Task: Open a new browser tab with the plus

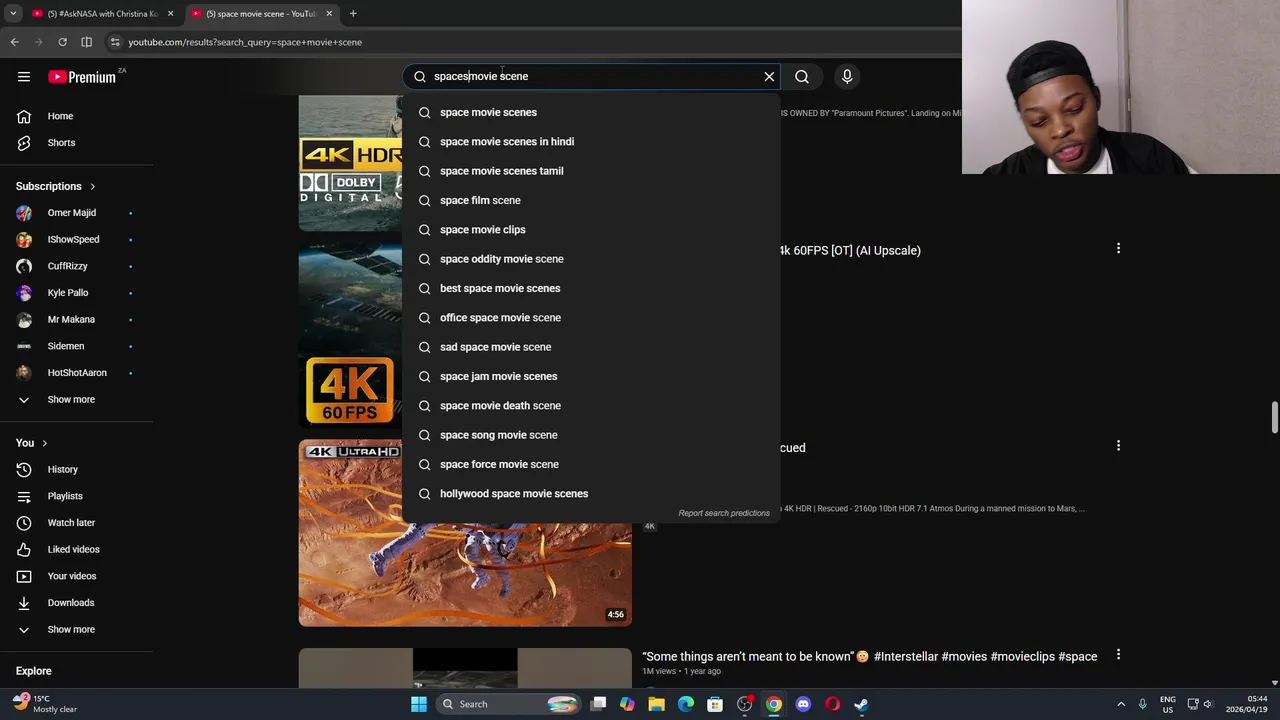Action: pyautogui.click(x=353, y=13)
